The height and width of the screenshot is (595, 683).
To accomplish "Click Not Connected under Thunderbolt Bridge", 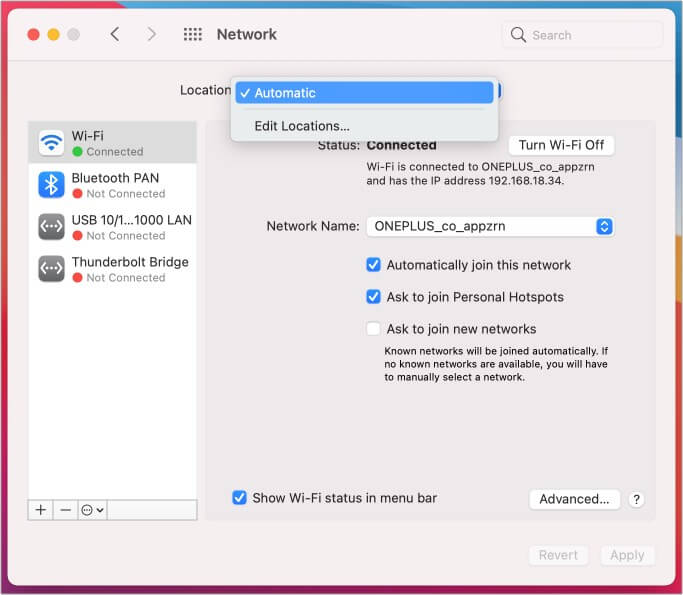I will [x=125, y=277].
